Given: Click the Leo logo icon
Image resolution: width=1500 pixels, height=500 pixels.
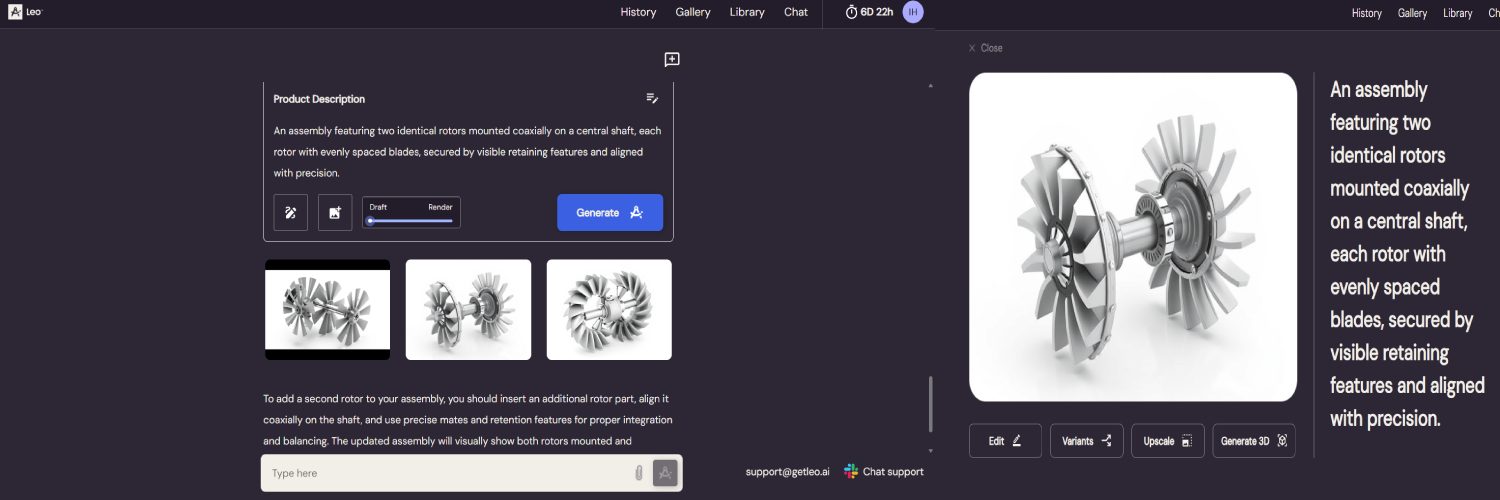Looking at the screenshot, I should coord(15,12).
